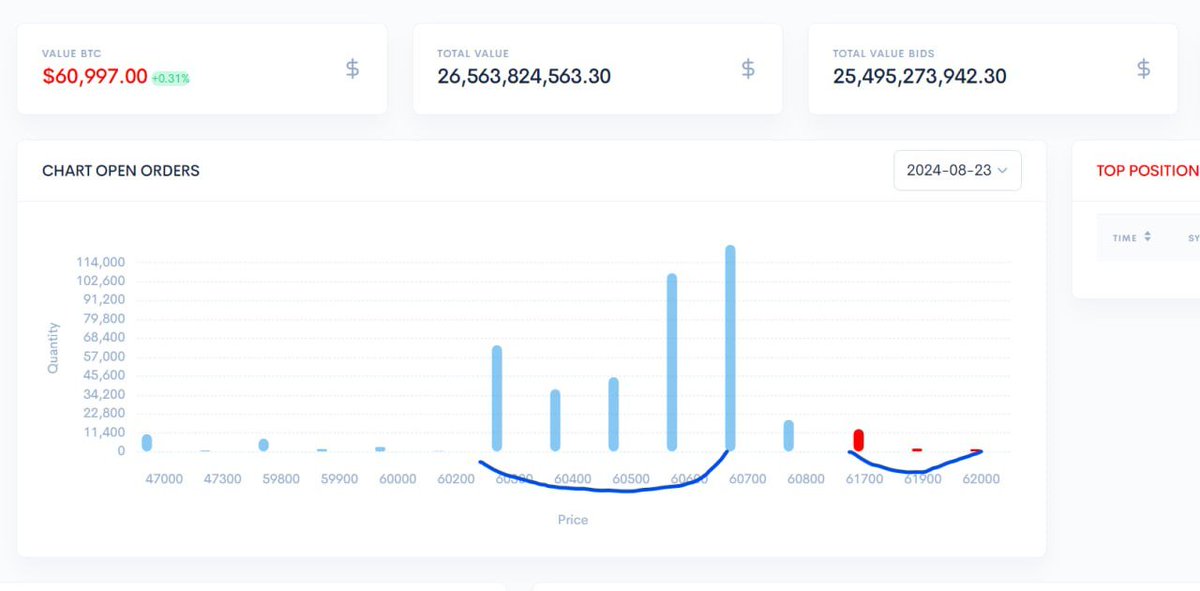Click the 26,563,824,563.30 total value
1200x591 pixels.
coord(524,76)
